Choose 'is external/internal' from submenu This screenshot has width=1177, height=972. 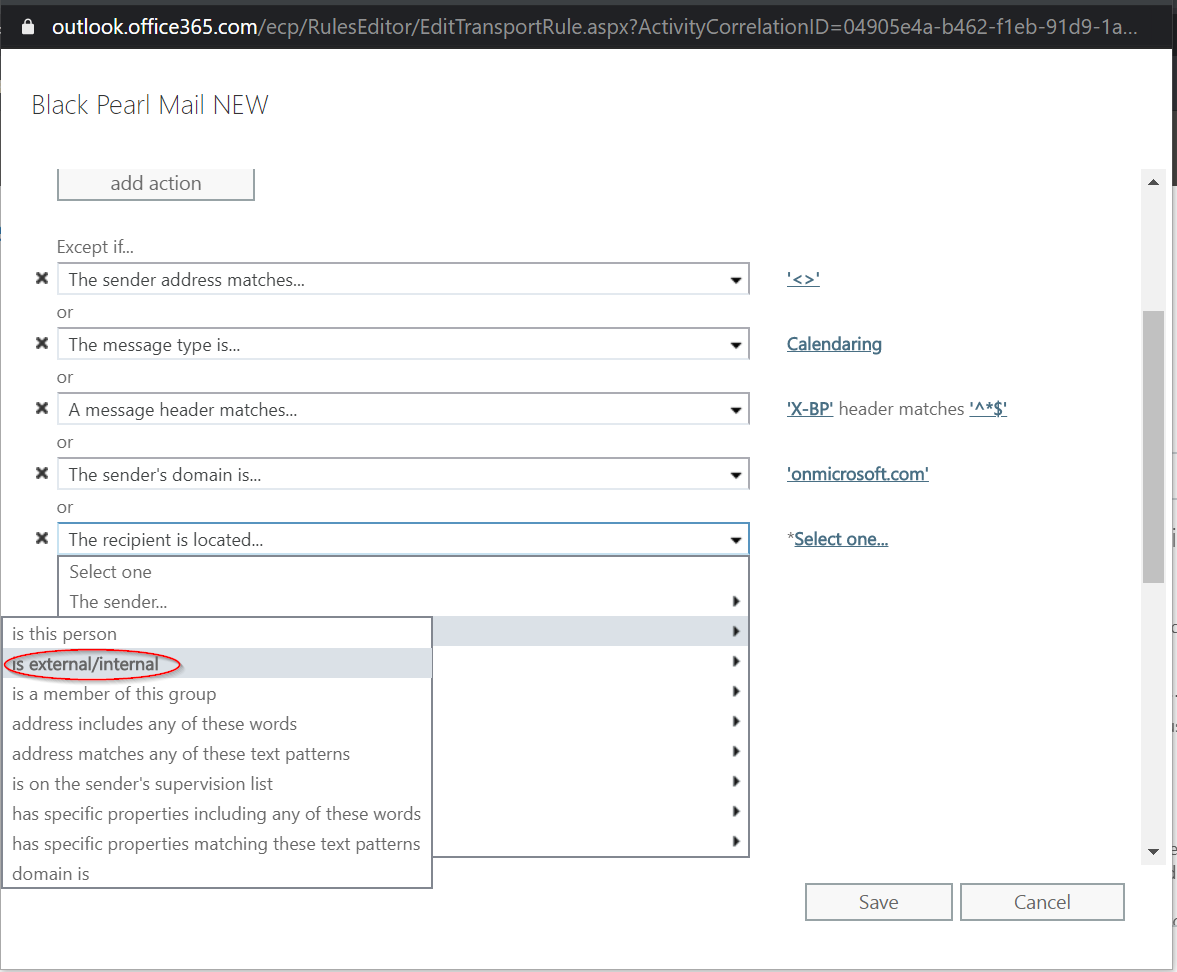(86, 664)
